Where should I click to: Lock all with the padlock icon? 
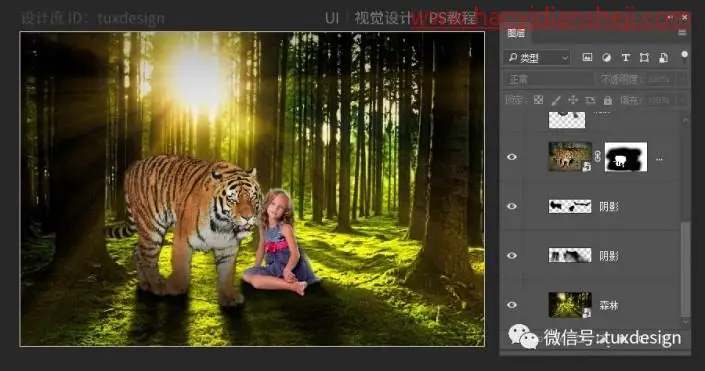coord(607,100)
